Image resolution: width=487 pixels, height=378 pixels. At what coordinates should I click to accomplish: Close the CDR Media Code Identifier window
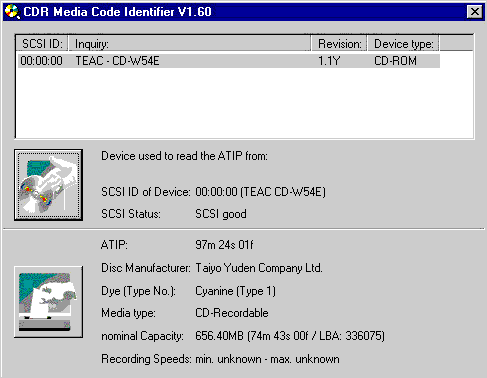(x=474, y=12)
